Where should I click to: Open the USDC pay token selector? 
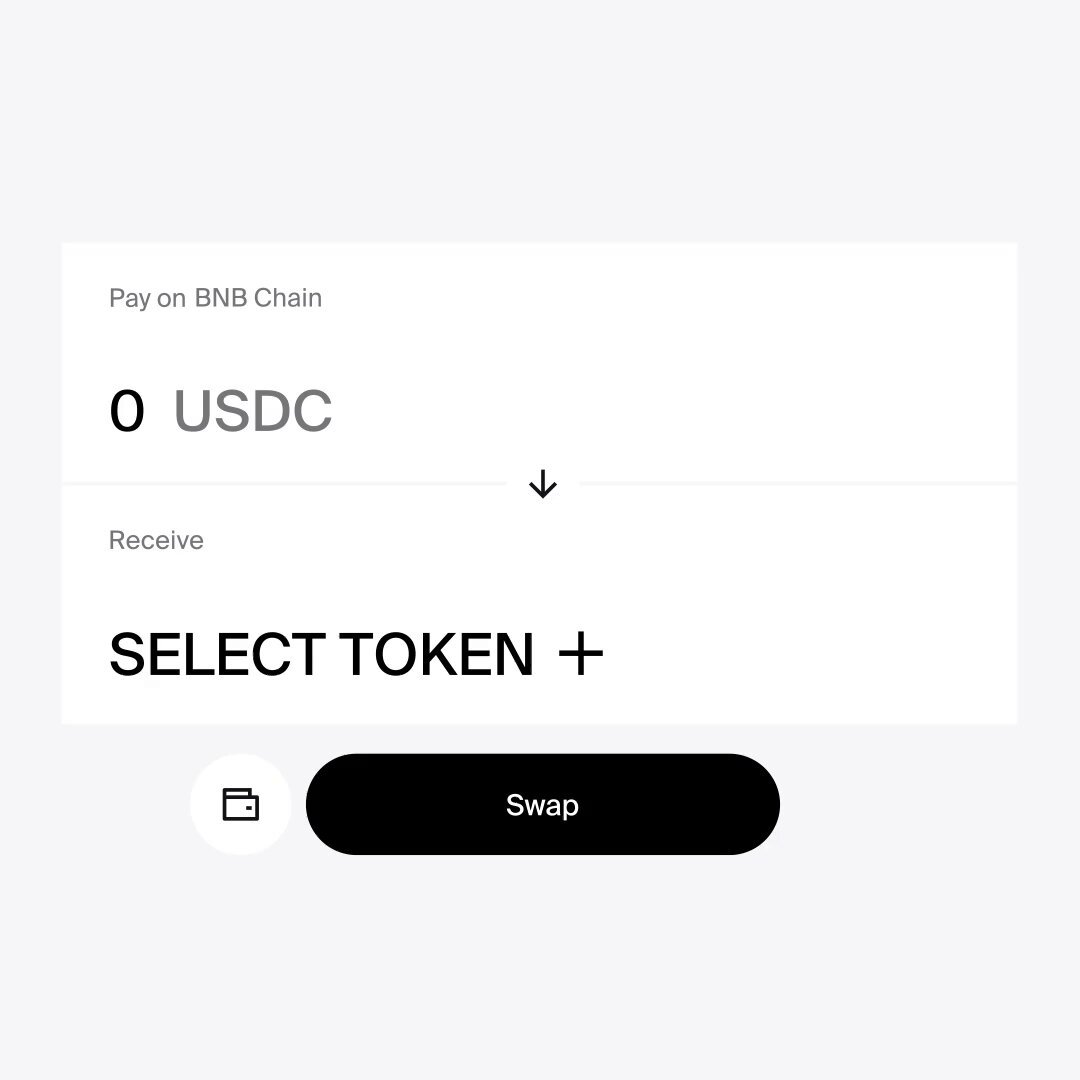253,411
